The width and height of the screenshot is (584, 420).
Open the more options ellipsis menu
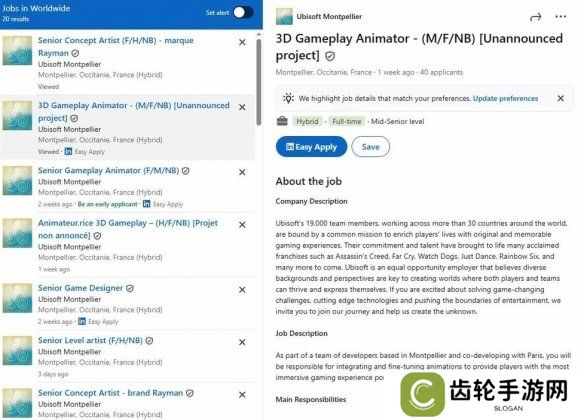tap(561, 17)
